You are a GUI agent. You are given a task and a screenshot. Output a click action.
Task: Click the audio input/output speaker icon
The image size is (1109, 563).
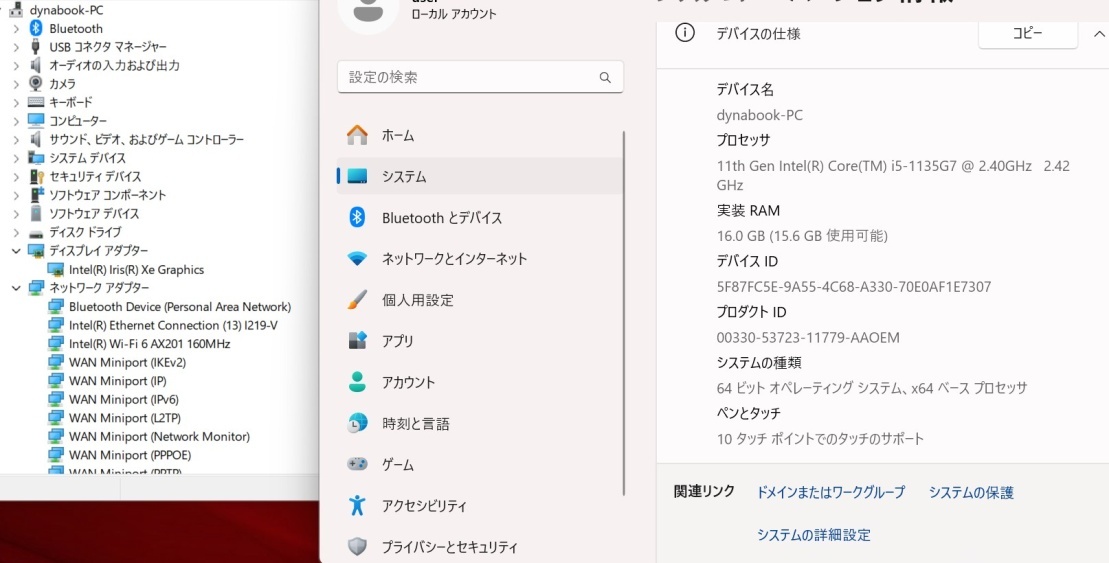35,65
